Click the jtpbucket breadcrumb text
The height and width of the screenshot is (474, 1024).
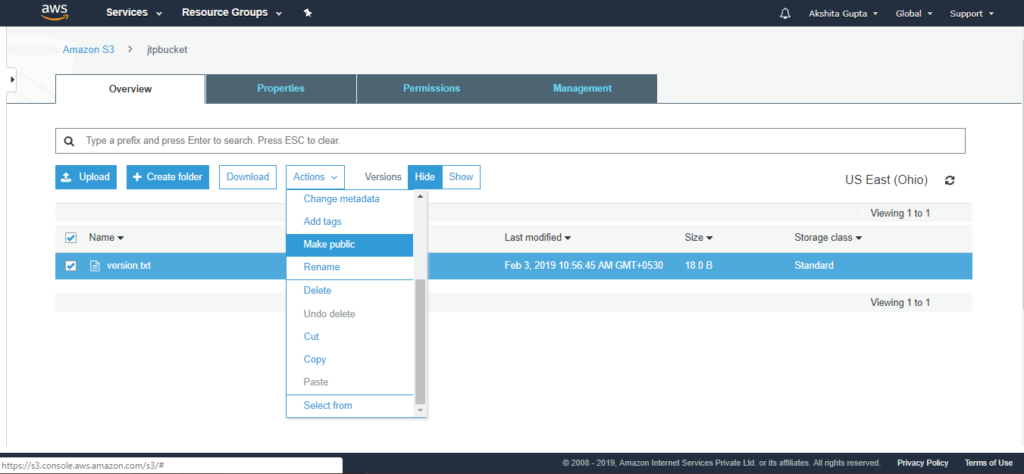click(167, 50)
